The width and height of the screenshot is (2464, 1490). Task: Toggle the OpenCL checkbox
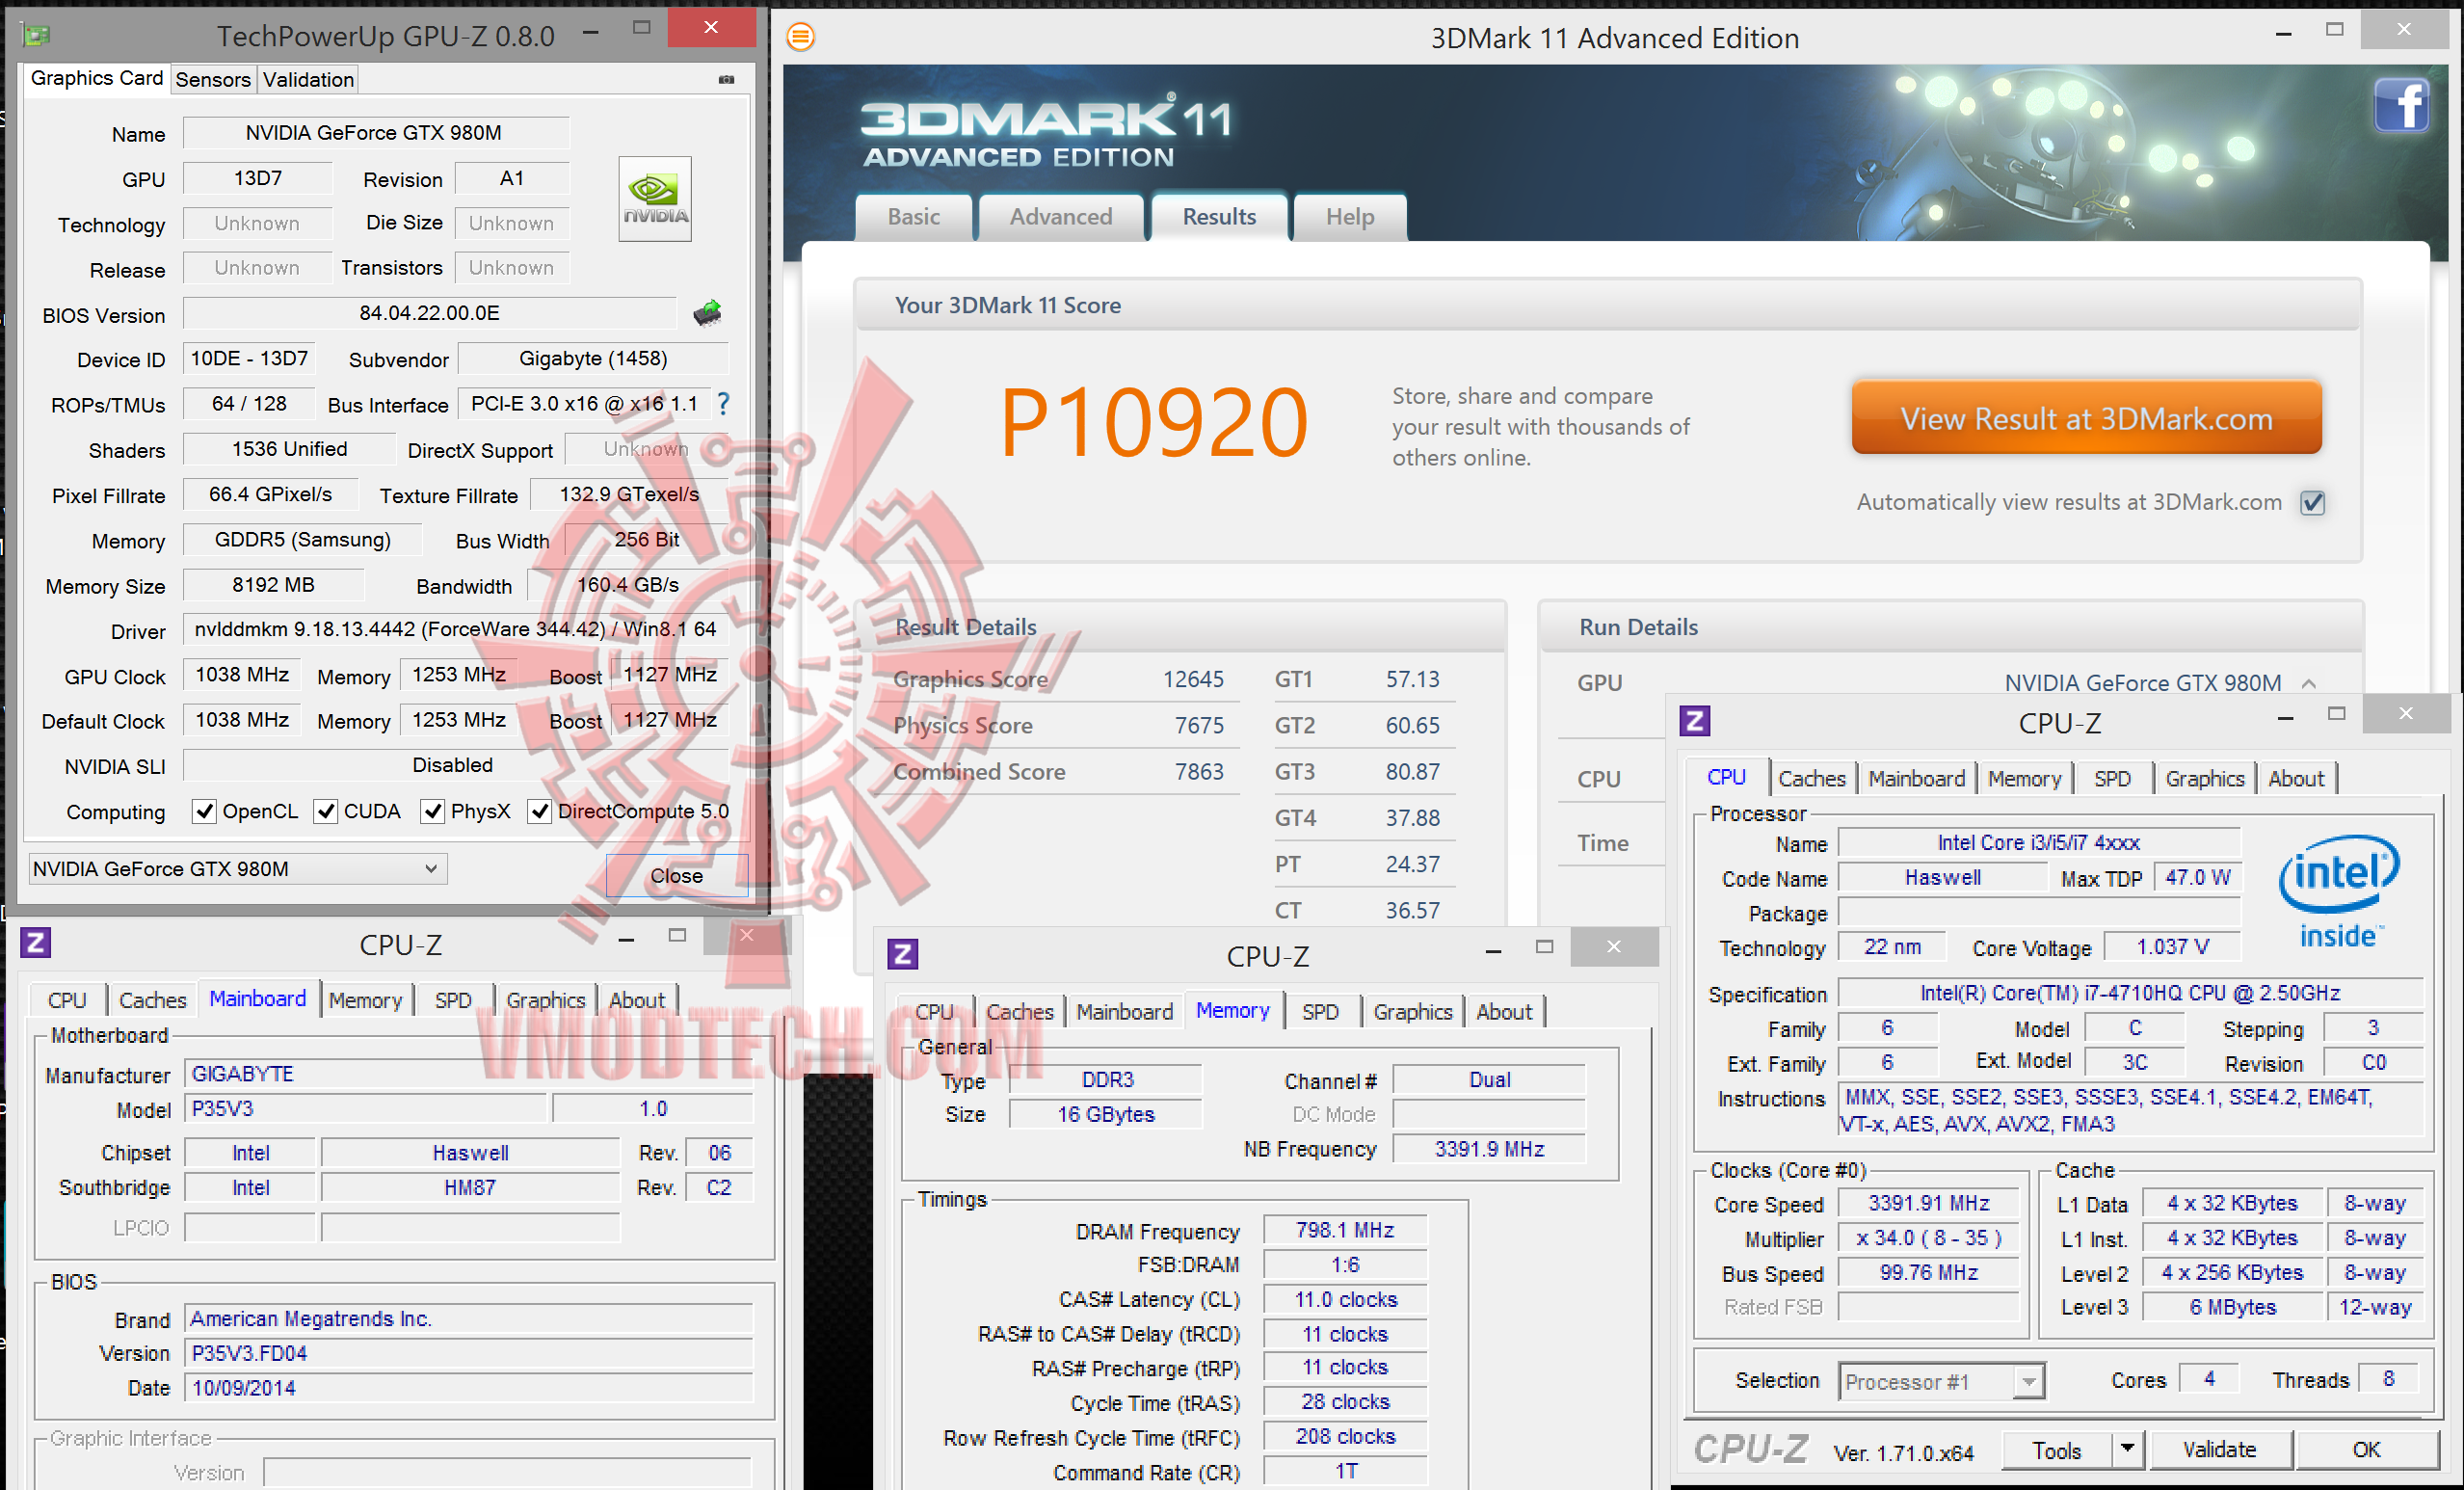[204, 811]
